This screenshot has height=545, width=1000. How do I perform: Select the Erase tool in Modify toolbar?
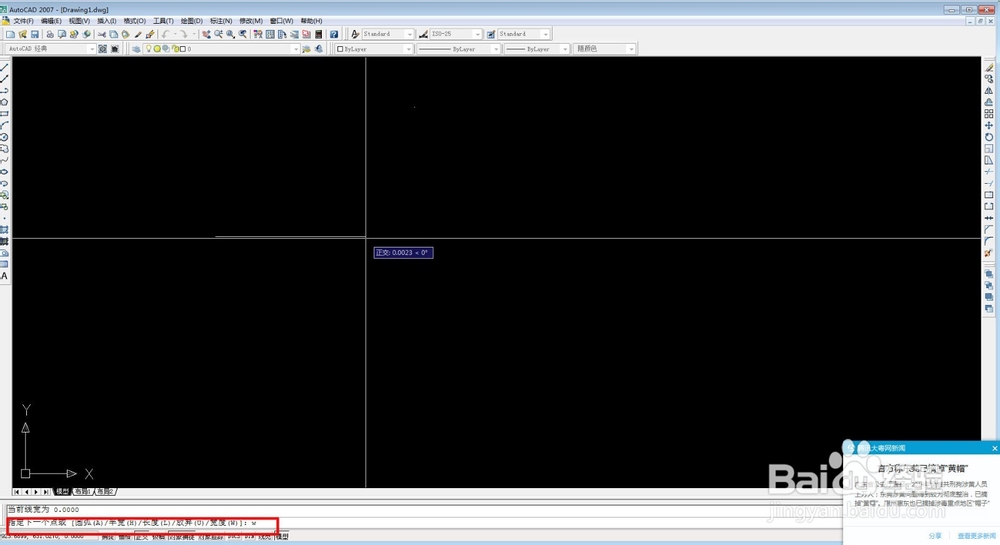click(989, 67)
